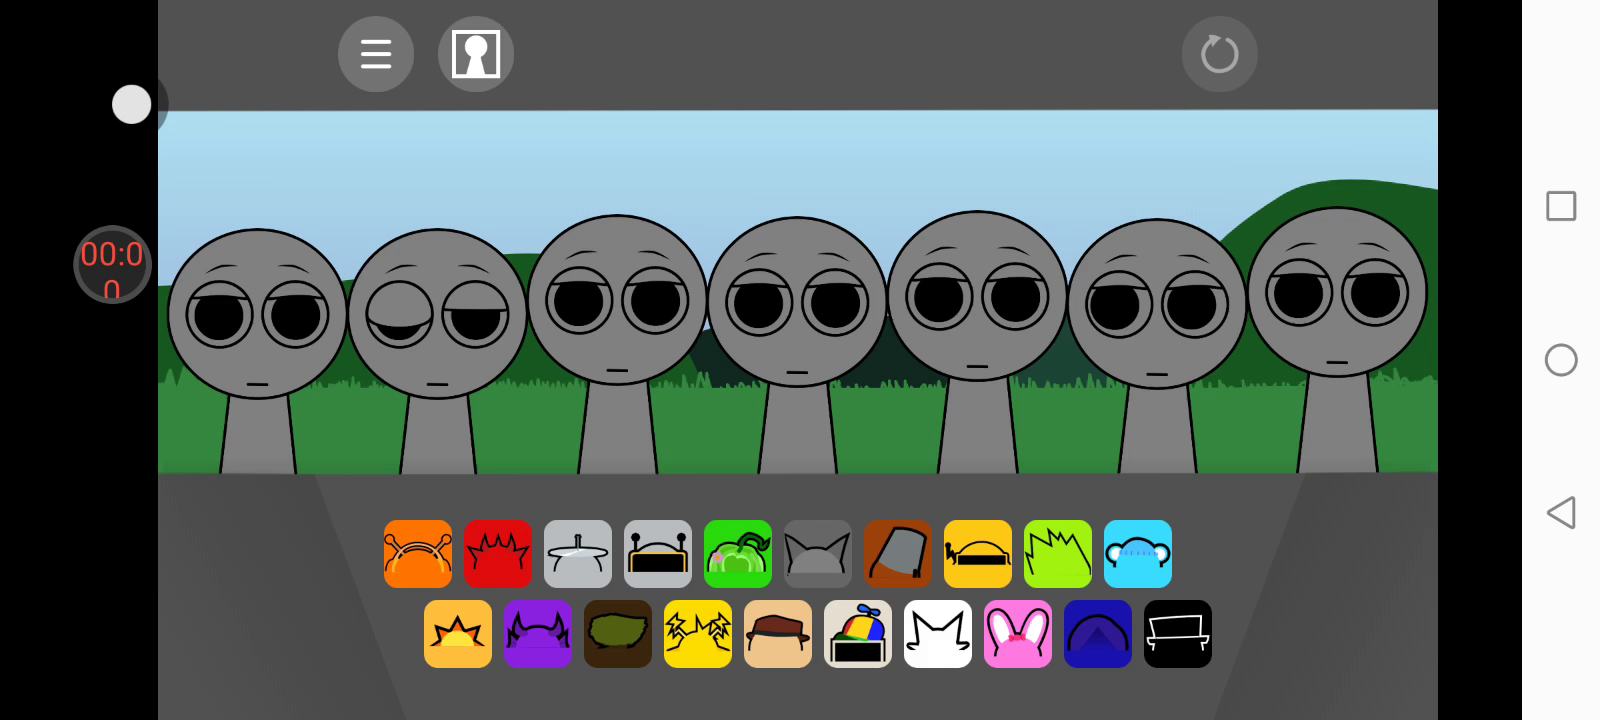
Task: Select the orange antennae headband icon
Action: coord(418,554)
